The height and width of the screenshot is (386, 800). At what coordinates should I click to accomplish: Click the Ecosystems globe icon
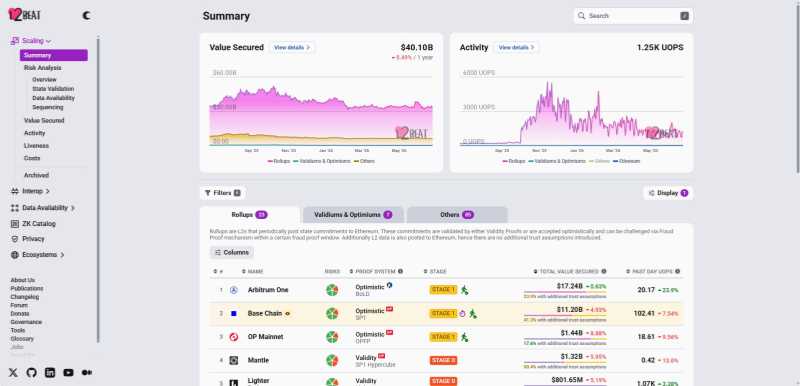[x=15, y=254]
